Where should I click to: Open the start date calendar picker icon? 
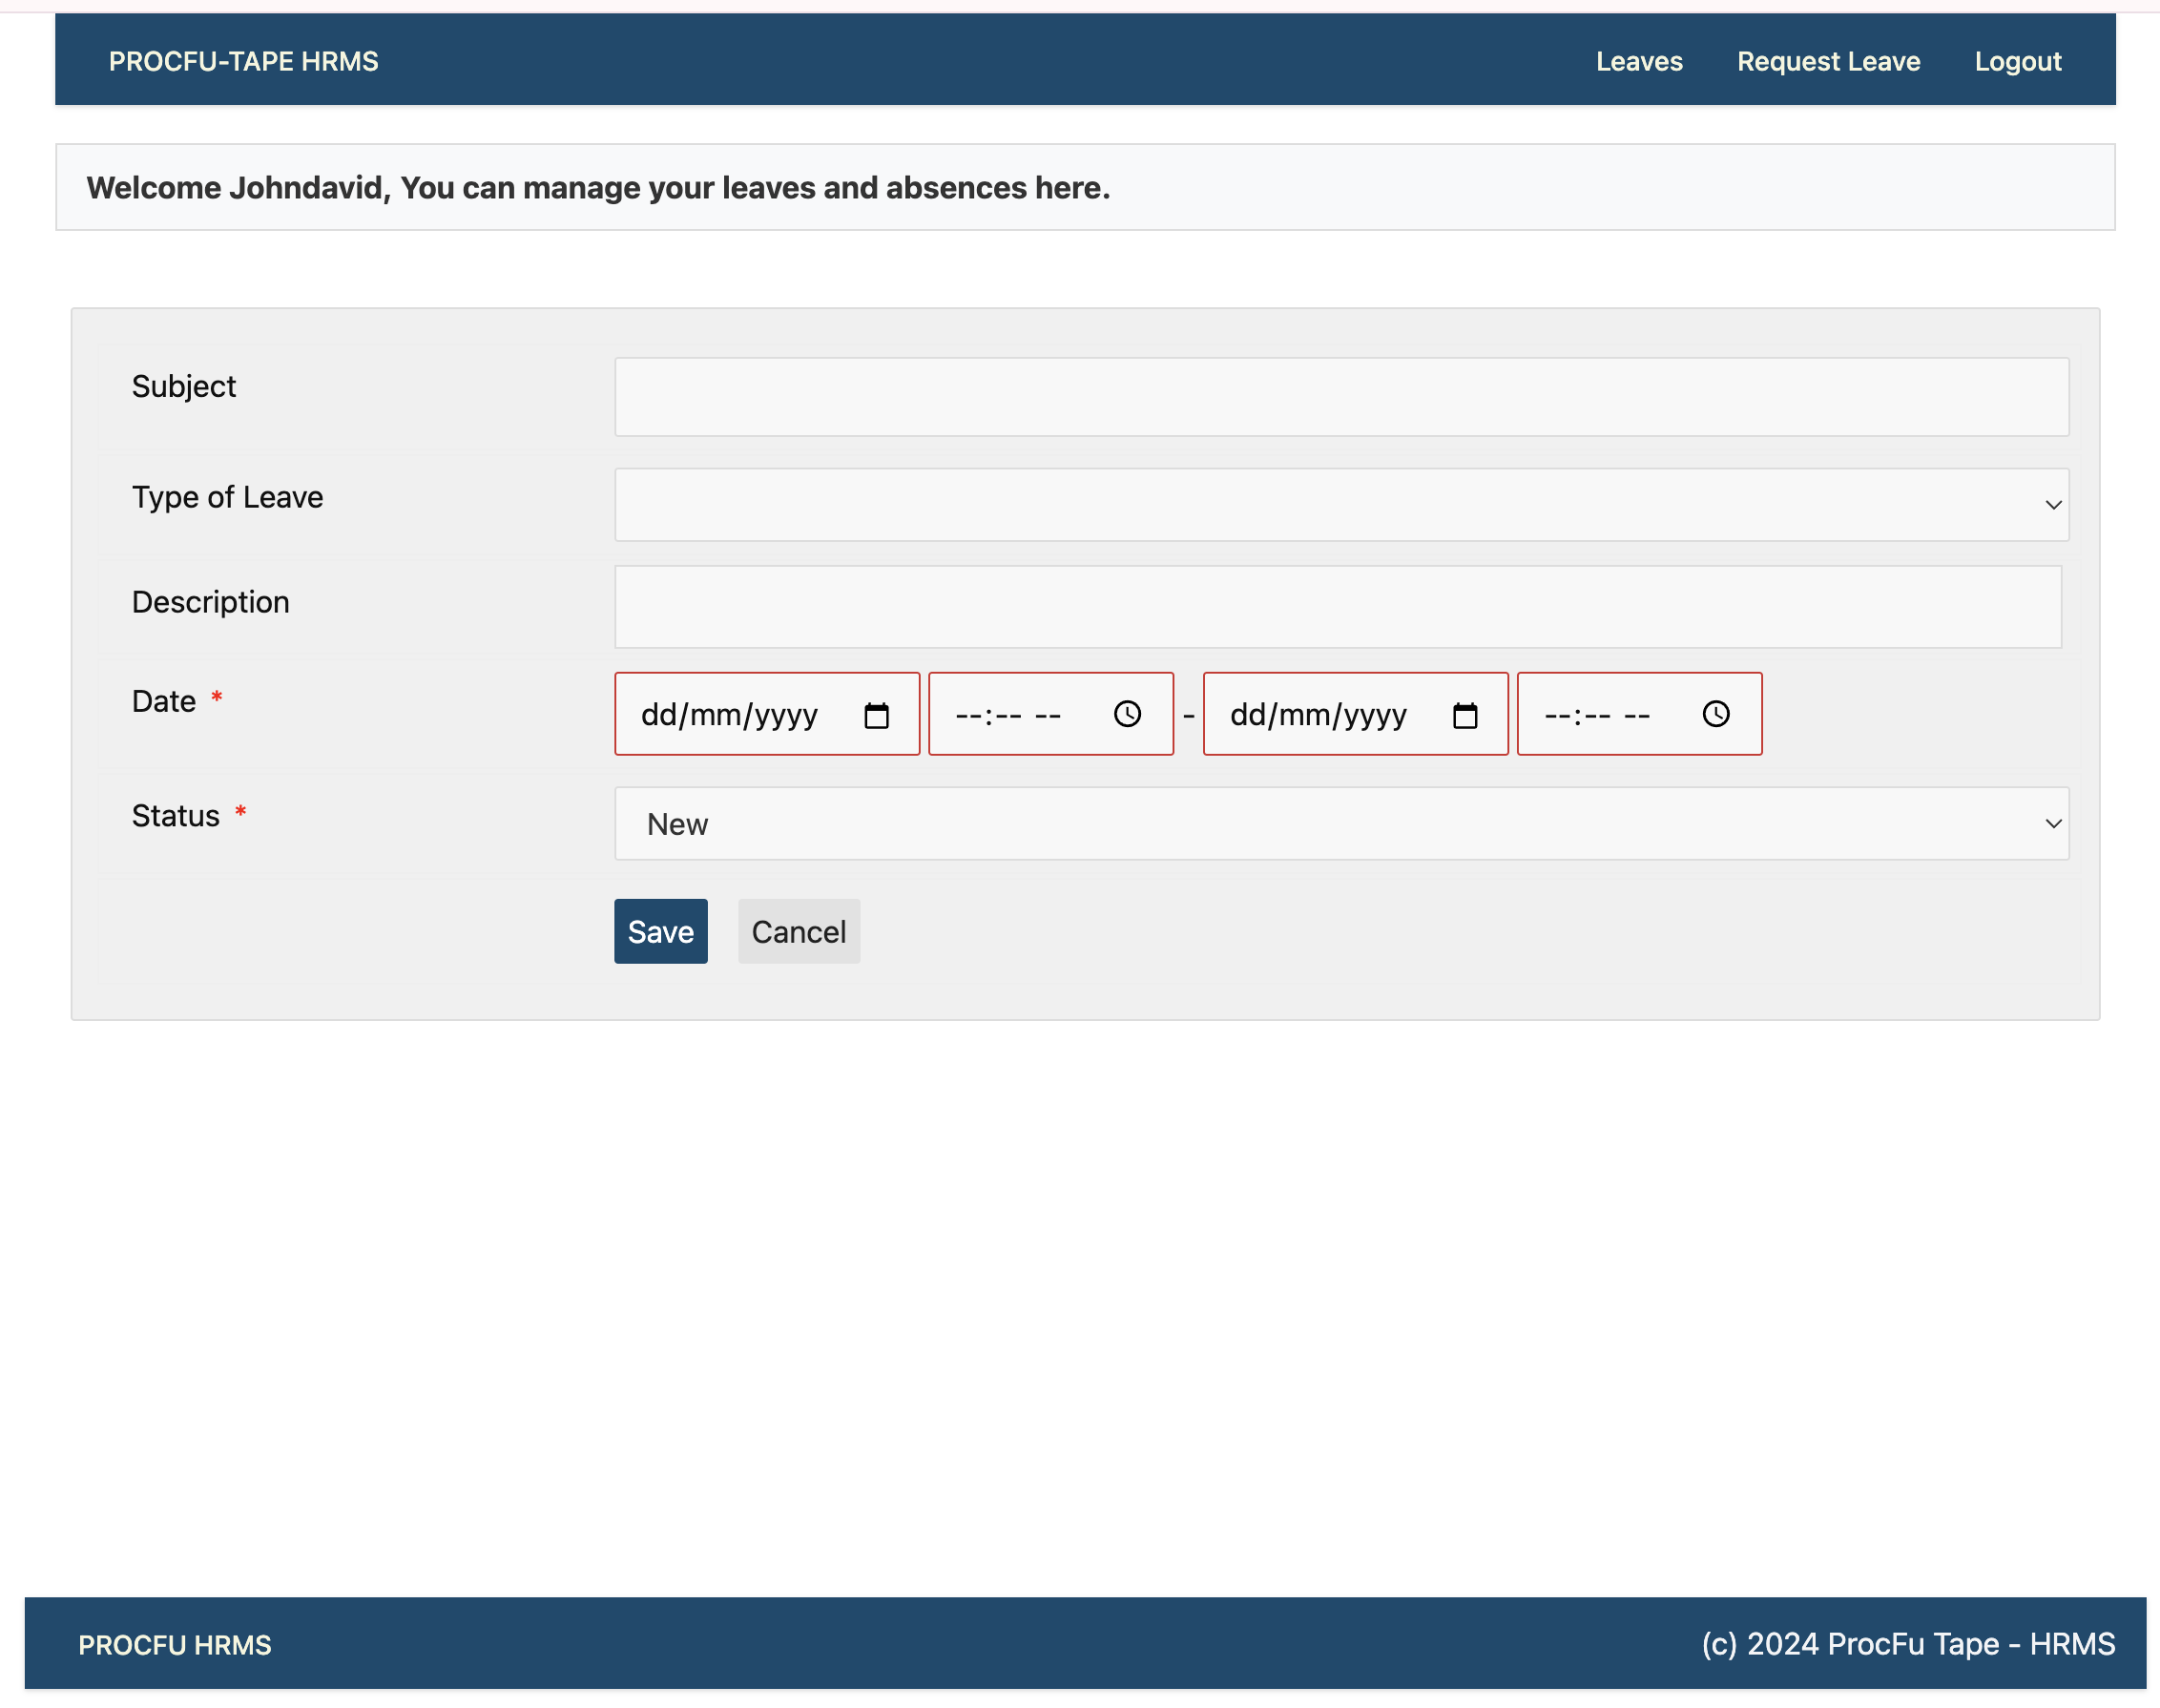[876, 715]
